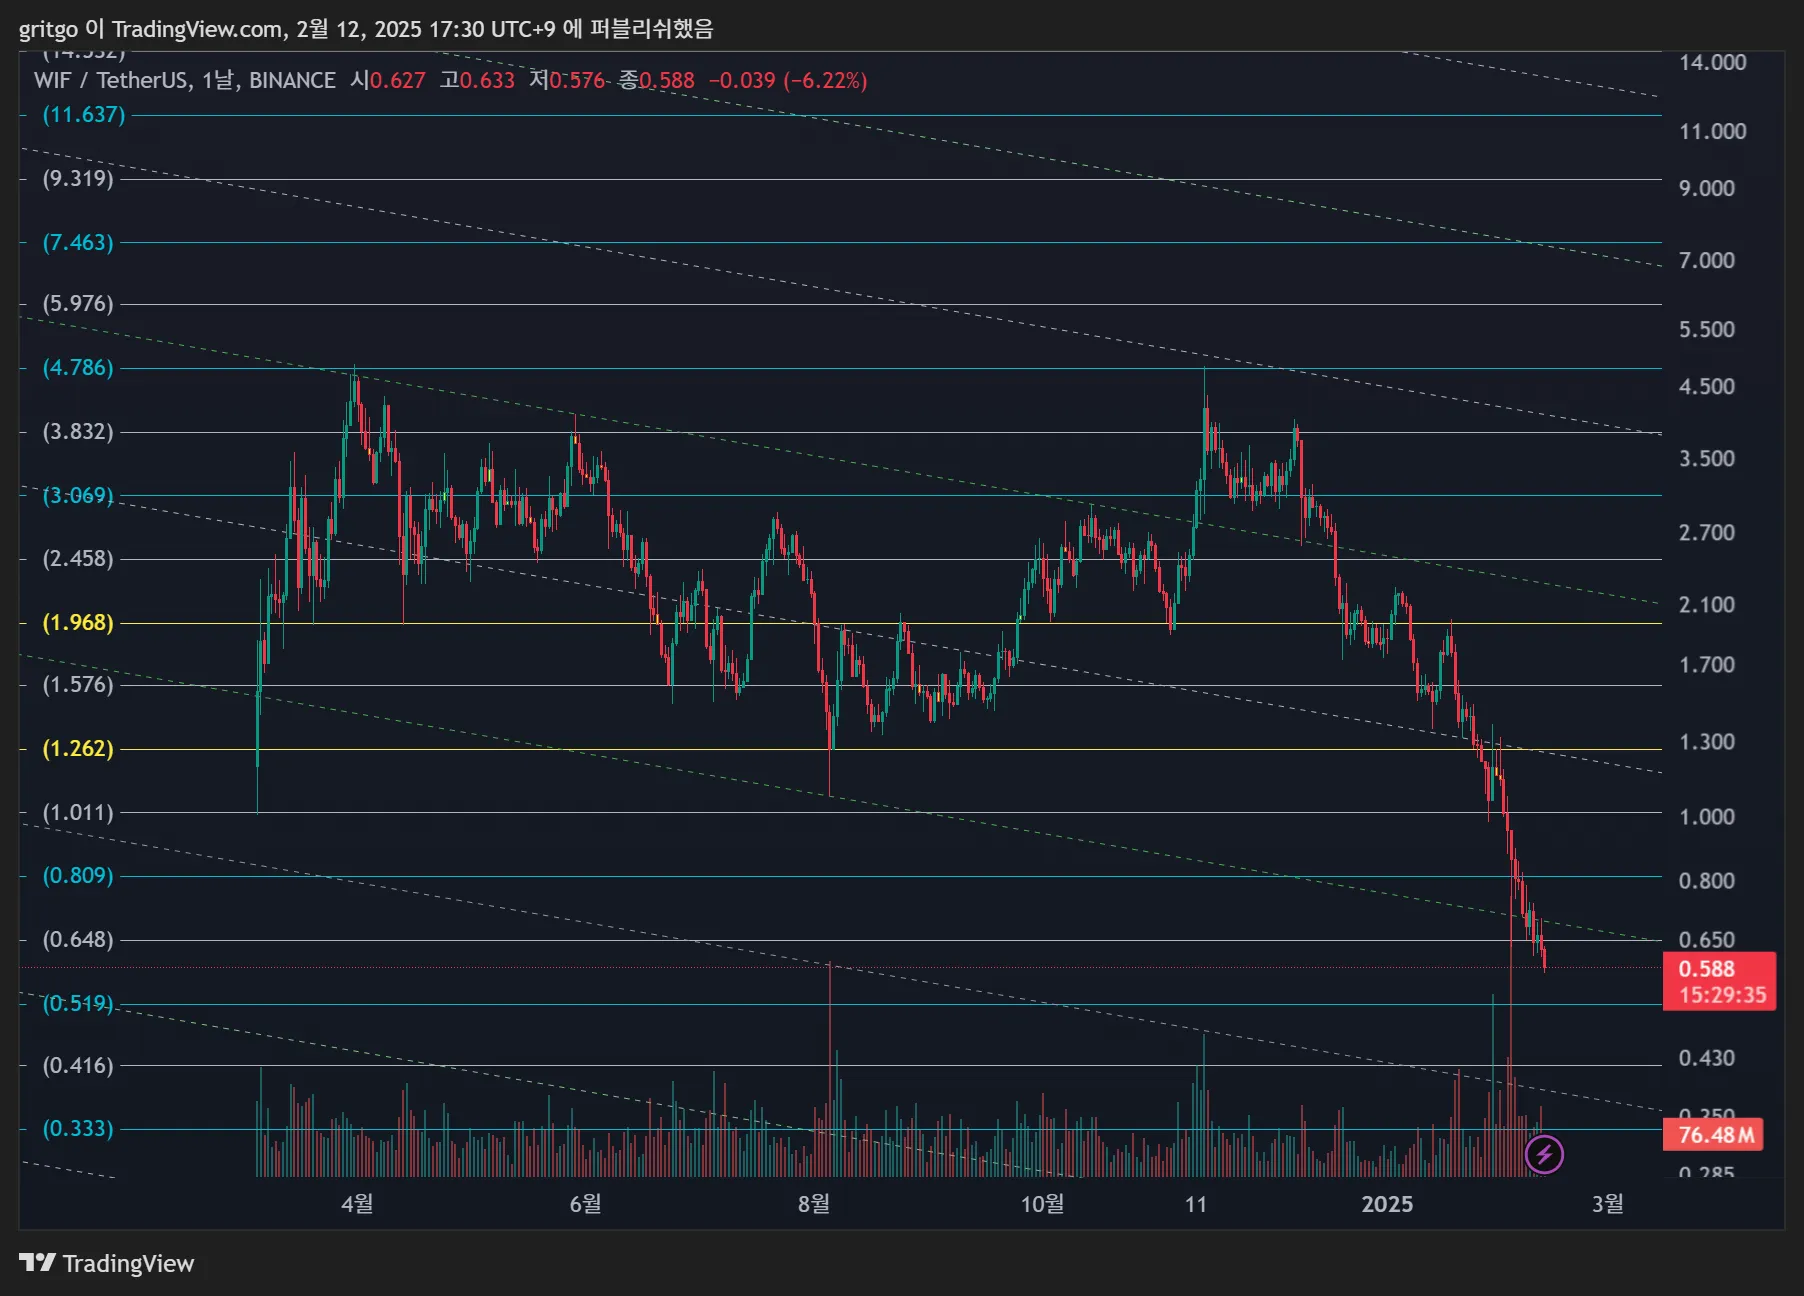Click the 4월 date on the time axis

(x=357, y=1204)
